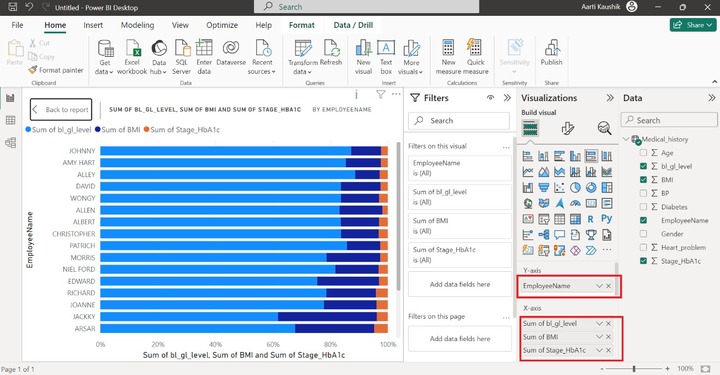
Task: Open the File menu
Action: [x=17, y=25]
